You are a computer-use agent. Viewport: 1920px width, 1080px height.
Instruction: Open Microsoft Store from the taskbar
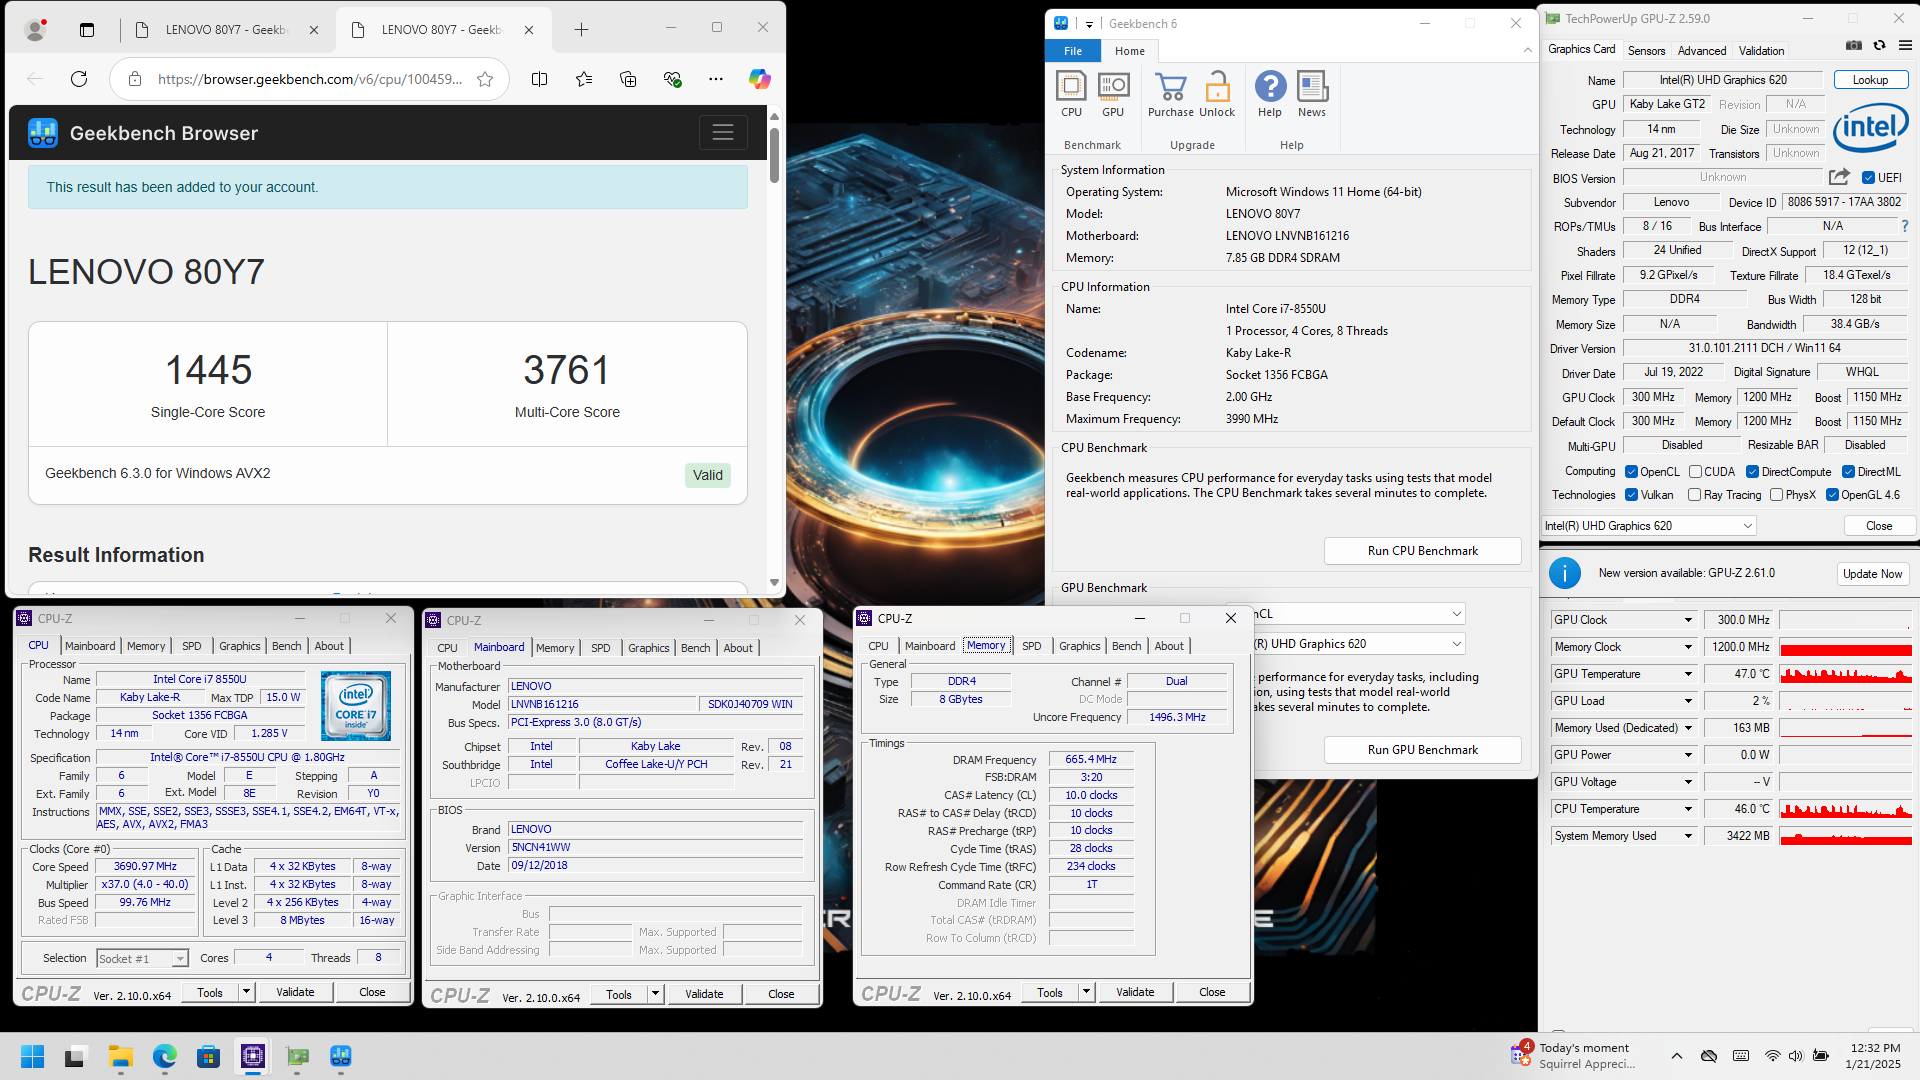pyautogui.click(x=208, y=1056)
